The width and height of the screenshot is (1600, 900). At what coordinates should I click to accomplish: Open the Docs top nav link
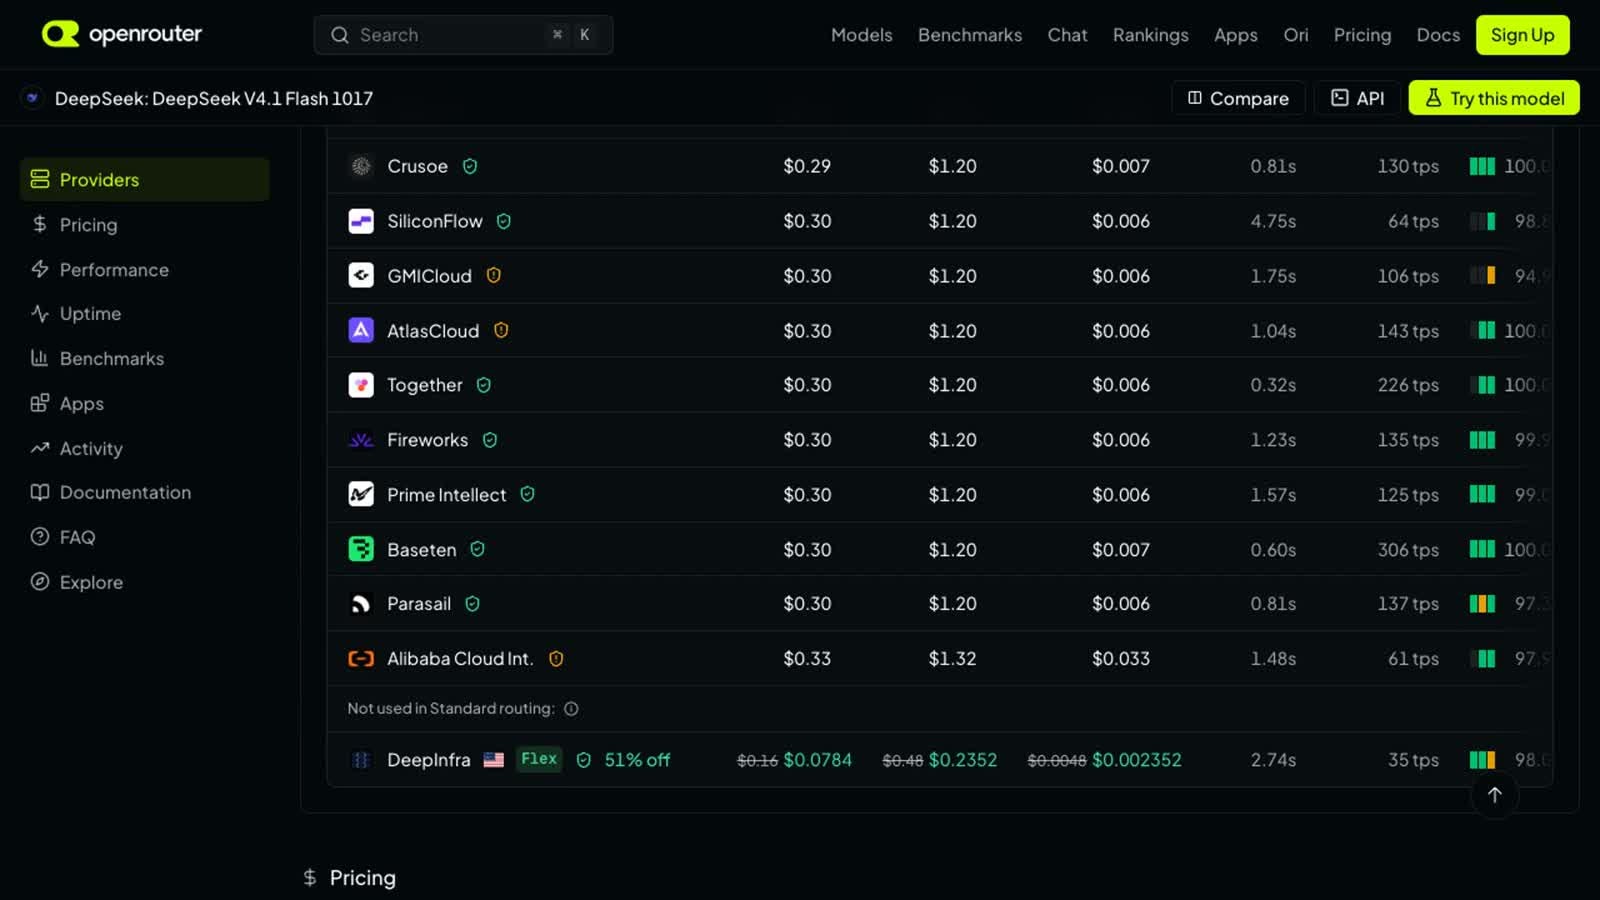point(1438,35)
